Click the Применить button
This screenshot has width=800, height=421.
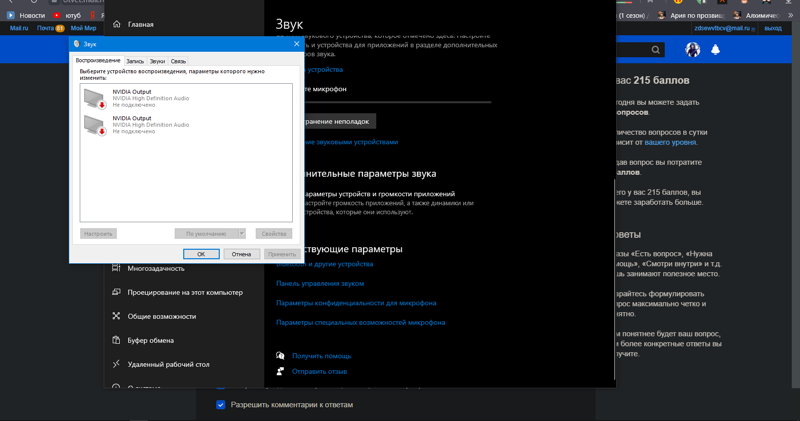point(282,254)
